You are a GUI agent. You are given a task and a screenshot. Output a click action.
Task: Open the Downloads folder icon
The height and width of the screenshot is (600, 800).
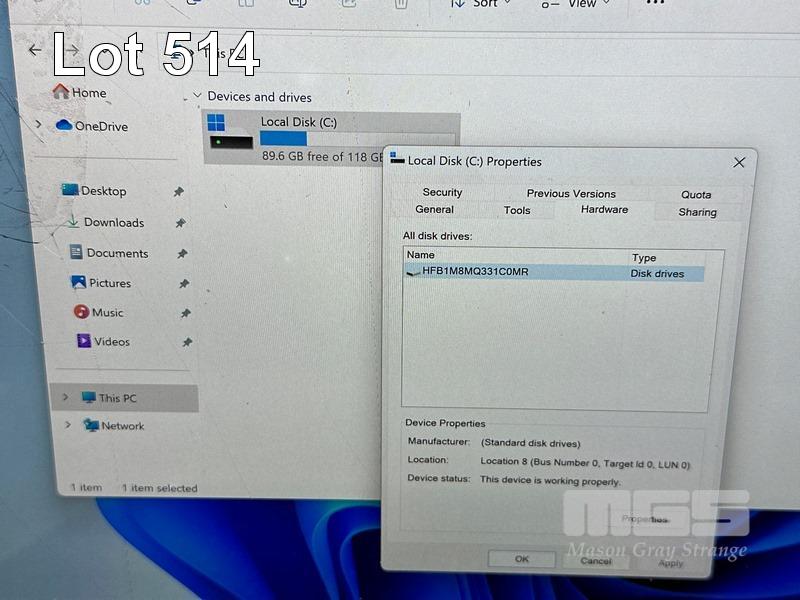pyautogui.click(x=72, y=222)
